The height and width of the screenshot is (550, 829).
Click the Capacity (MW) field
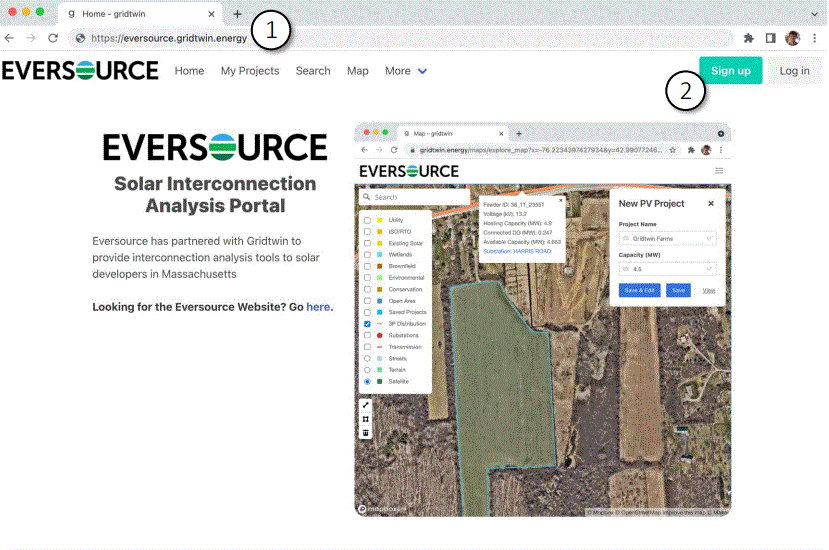[x=668, y=269]
